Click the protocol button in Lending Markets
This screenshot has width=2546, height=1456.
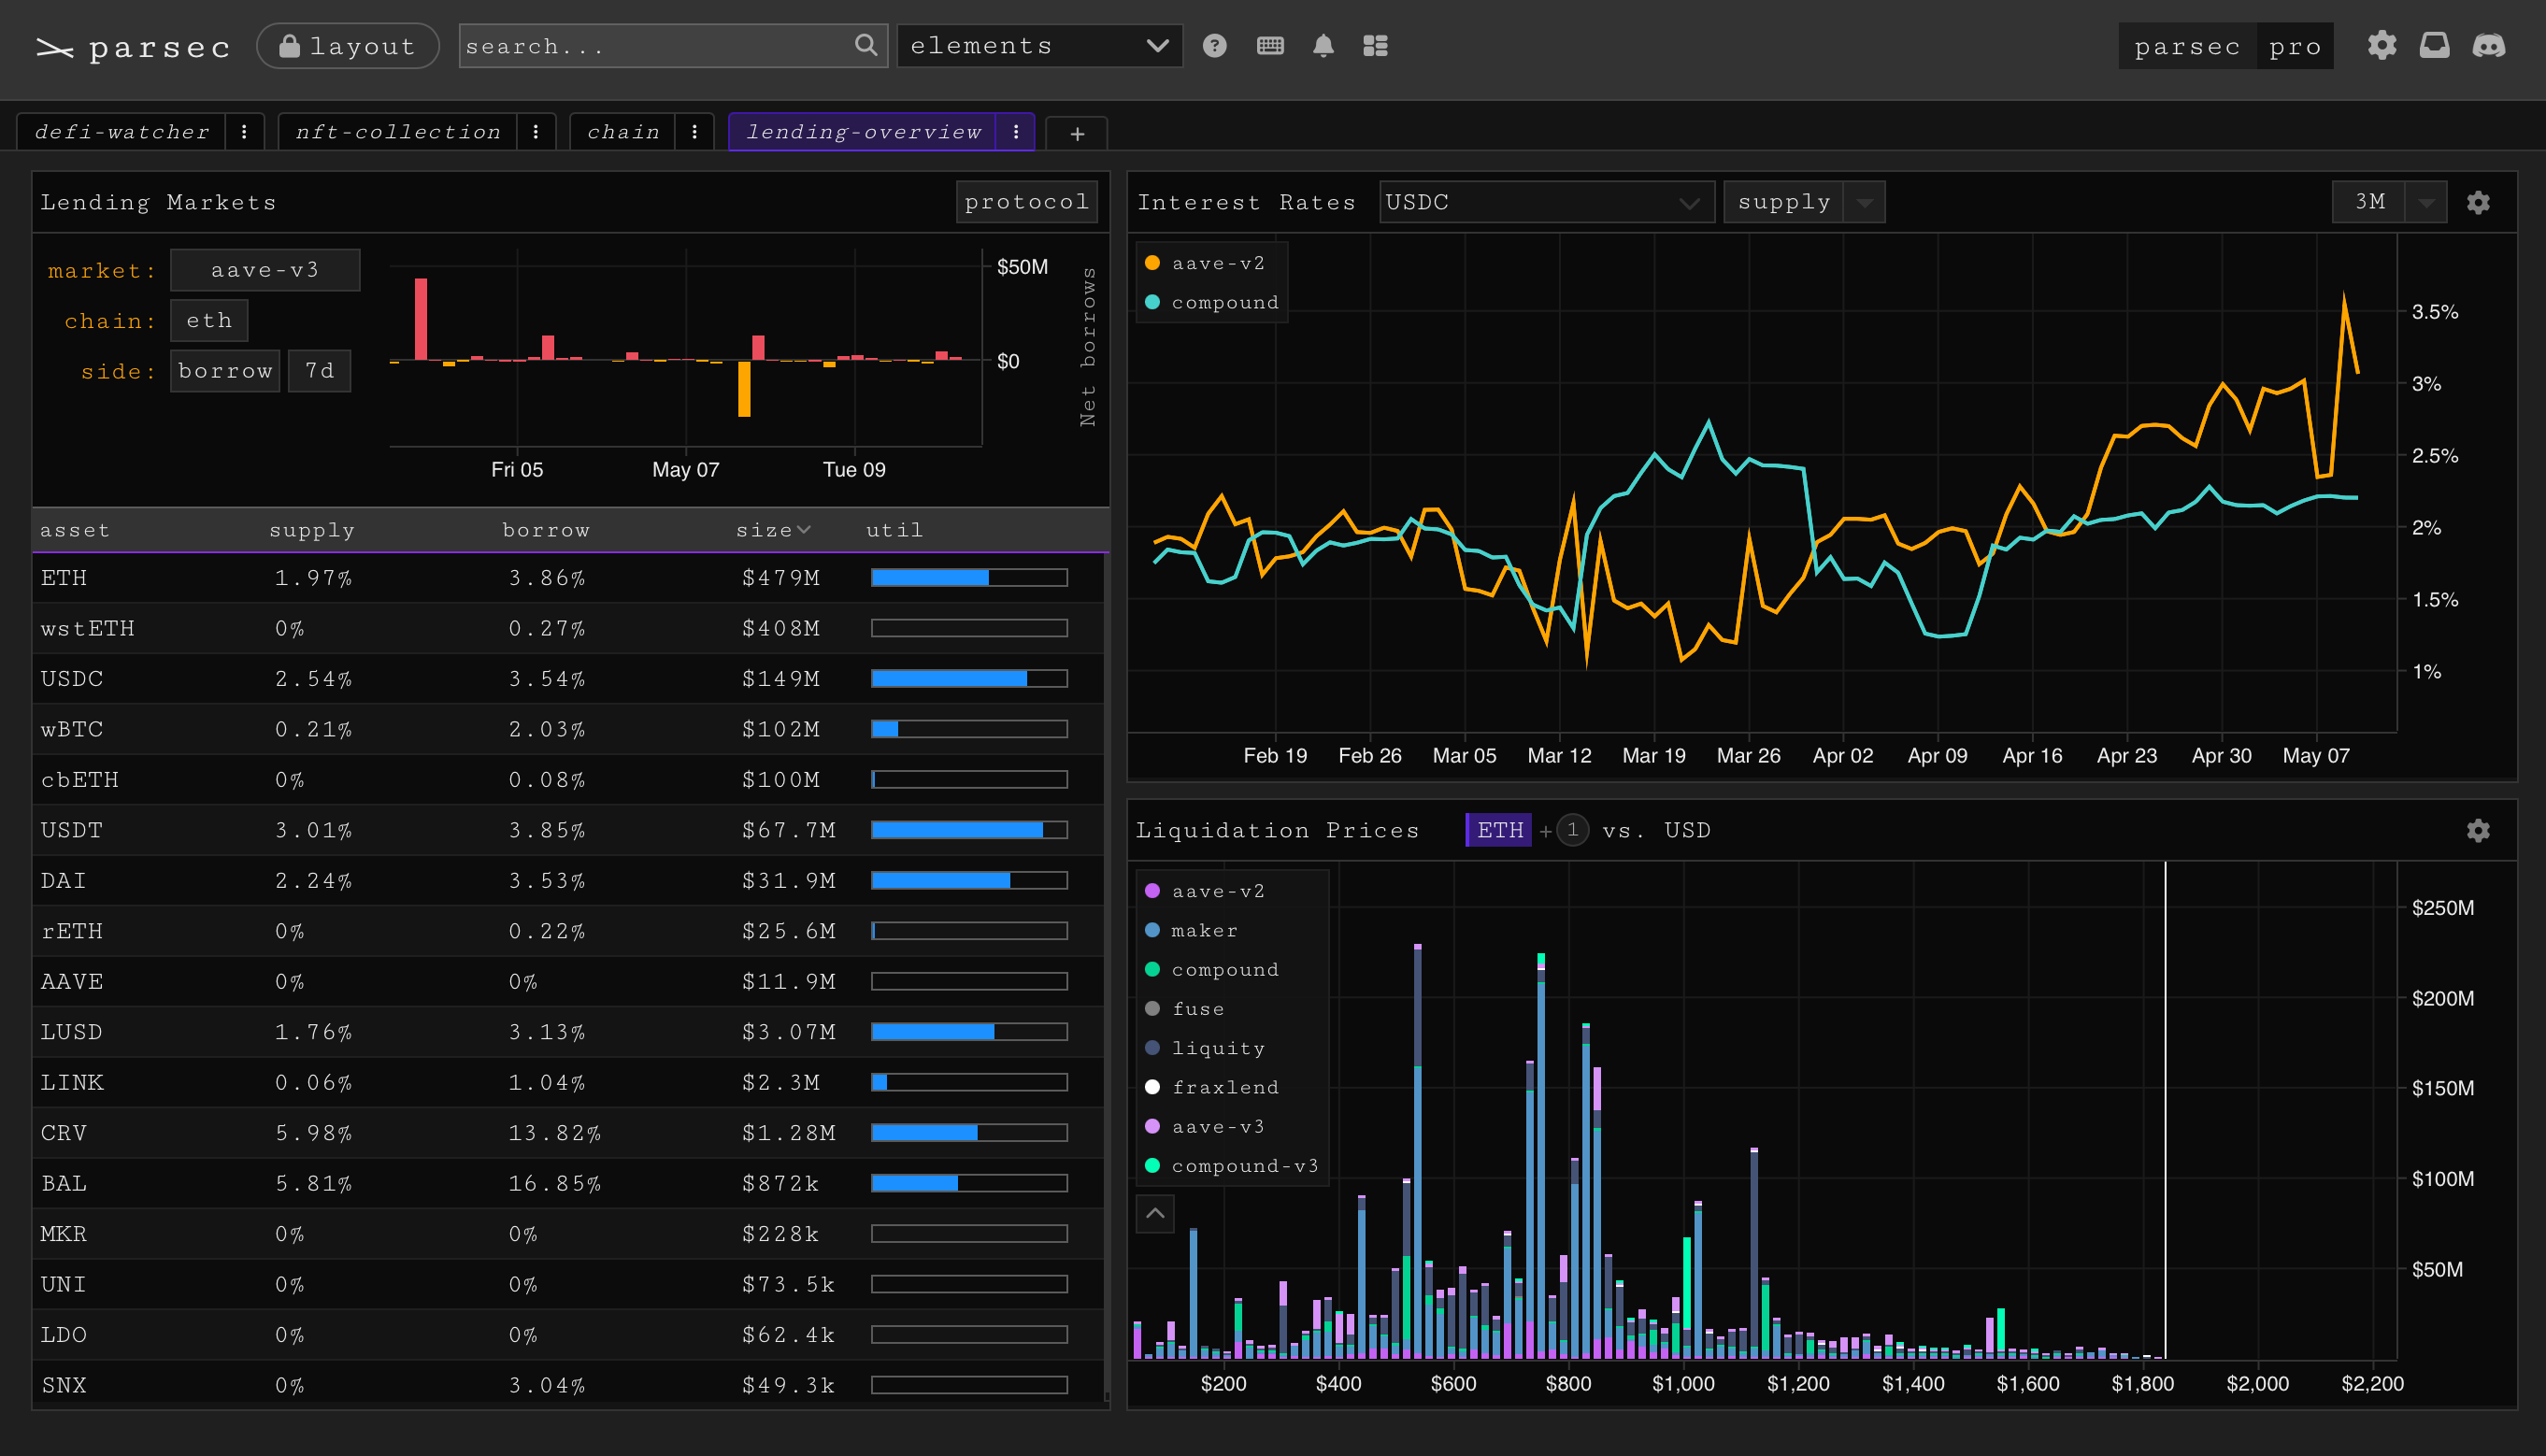point(1026,202)
